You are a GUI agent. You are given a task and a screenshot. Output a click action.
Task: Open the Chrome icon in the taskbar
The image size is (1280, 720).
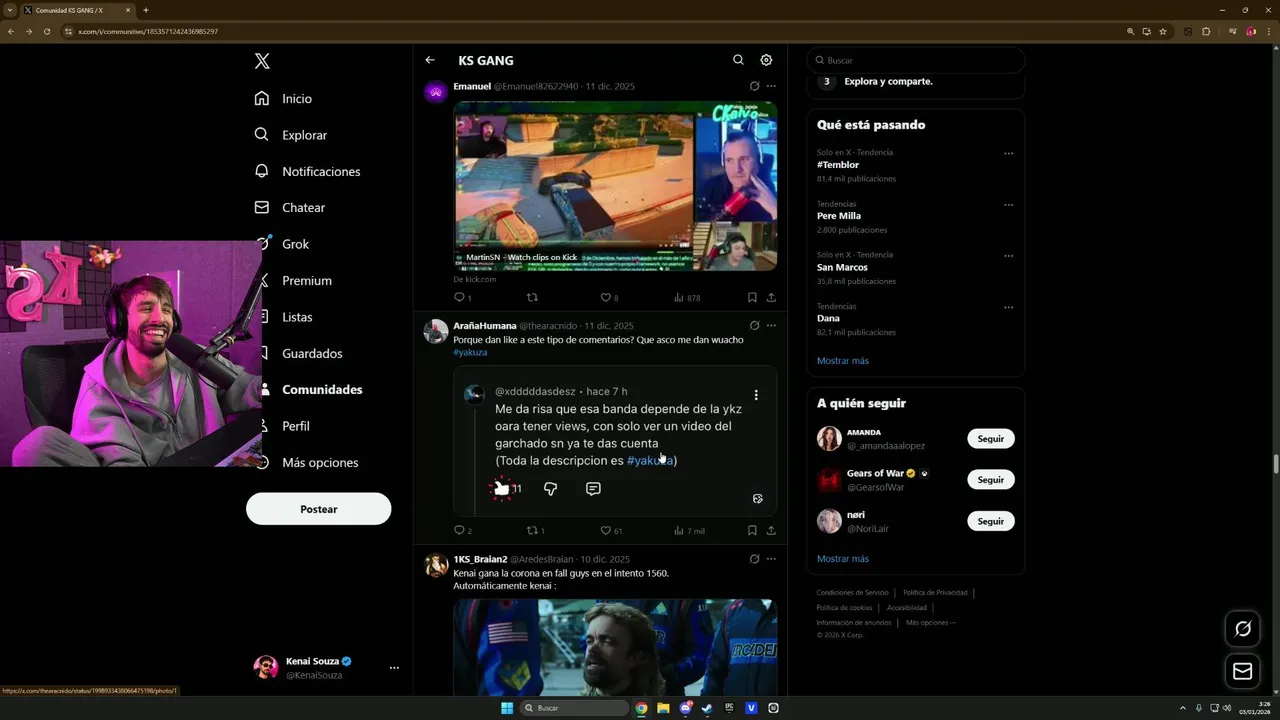pyautogui.click(x=641, y=708)
